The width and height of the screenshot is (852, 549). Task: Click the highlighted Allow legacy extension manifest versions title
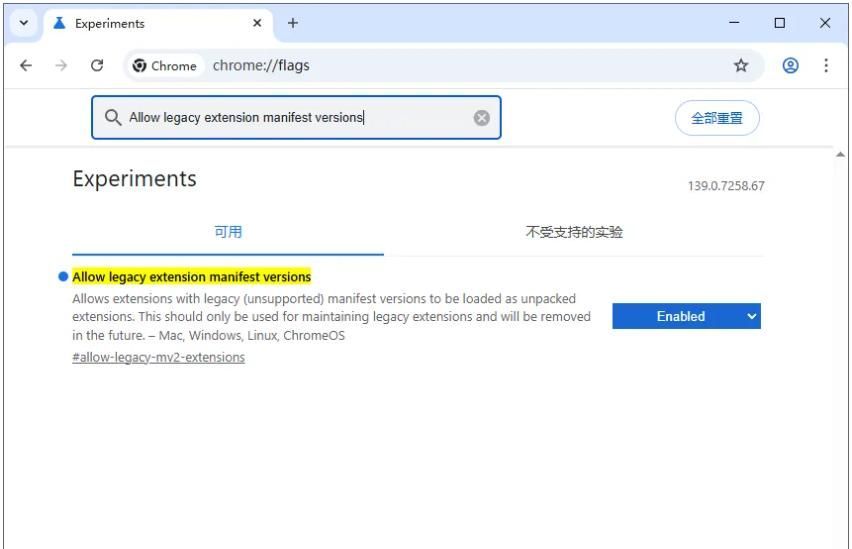pyautogui.click(x=191, y=277)
